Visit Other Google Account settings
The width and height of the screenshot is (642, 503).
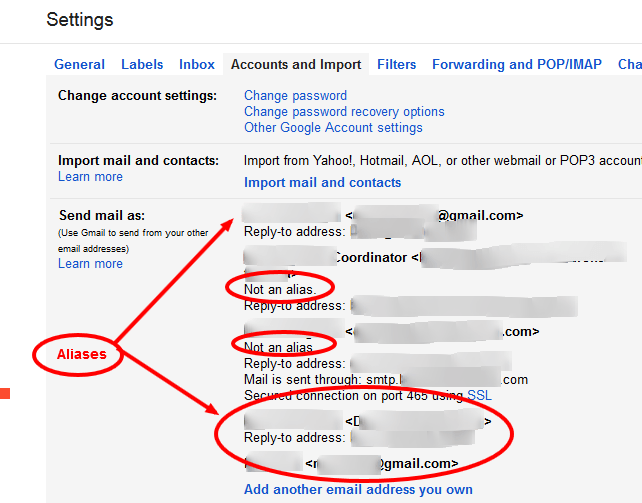point(333,128)
